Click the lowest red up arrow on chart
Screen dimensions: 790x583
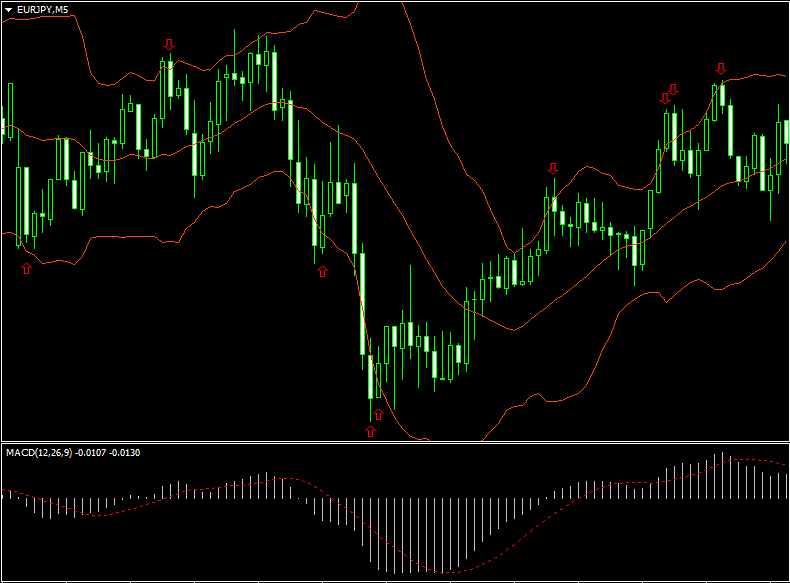point(370,431)
